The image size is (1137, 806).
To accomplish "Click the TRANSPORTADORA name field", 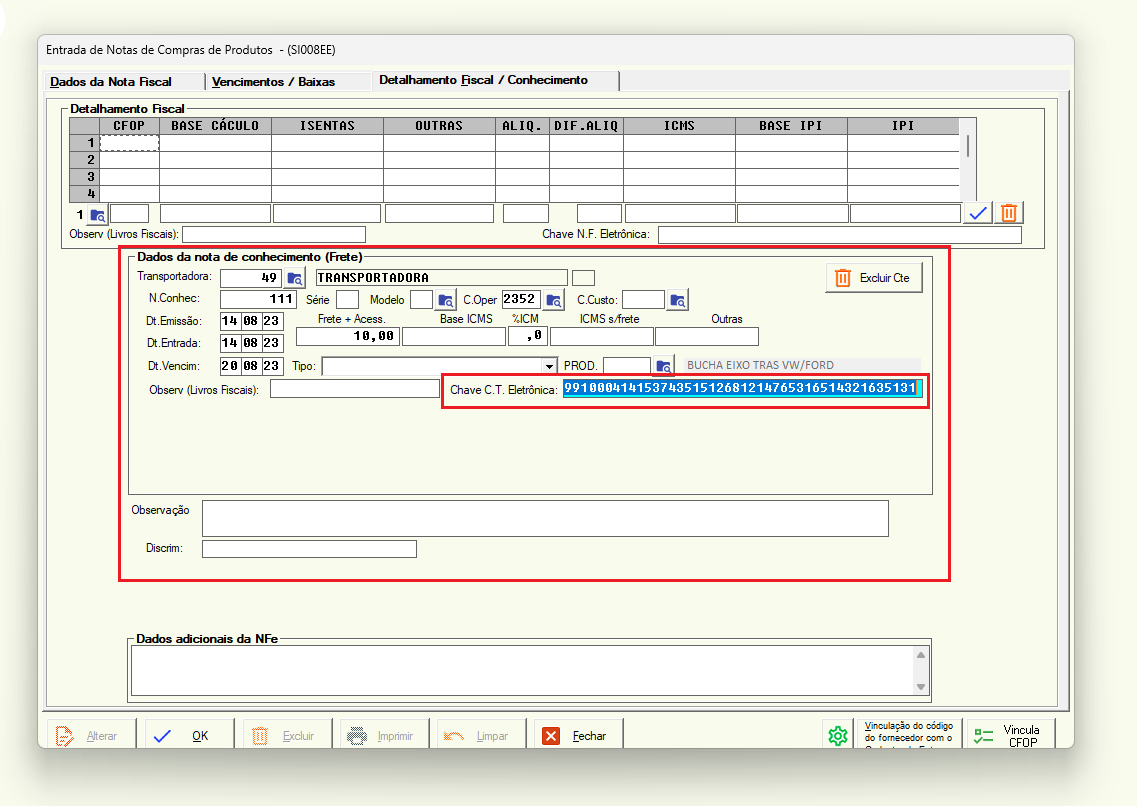I will point(442,278).
